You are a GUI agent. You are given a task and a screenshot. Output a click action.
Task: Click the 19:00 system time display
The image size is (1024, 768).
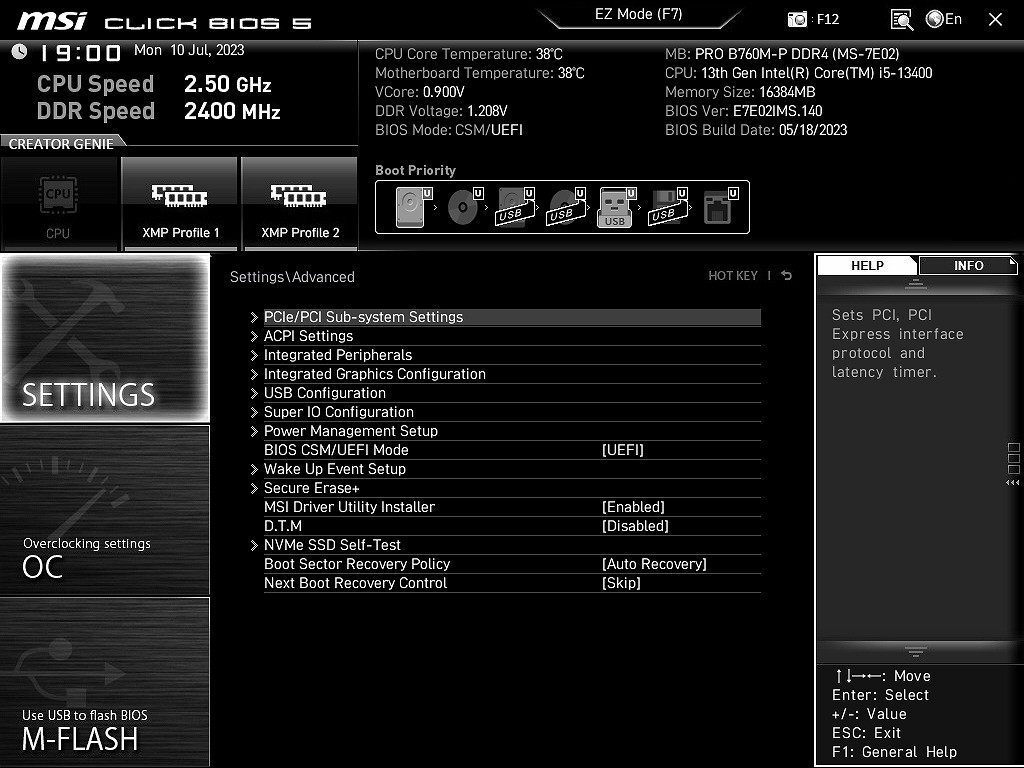coord(81,53)
